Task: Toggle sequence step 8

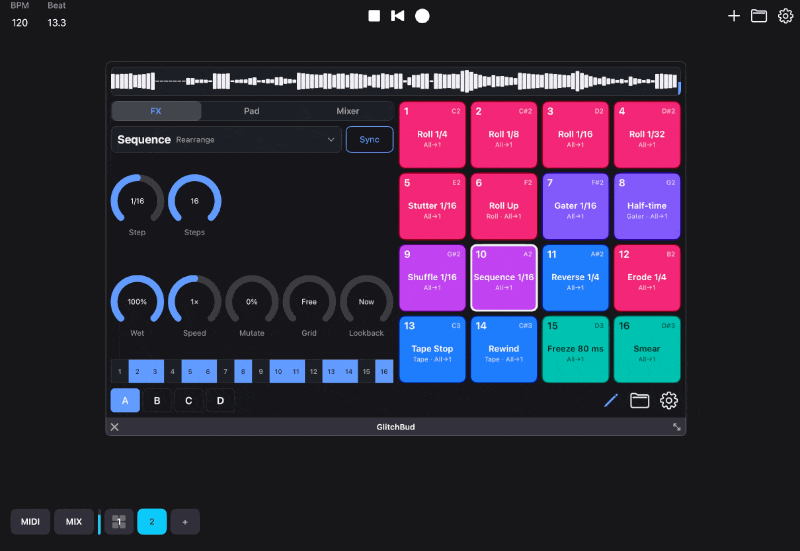Action: pyautogui.click(x=243, y=371)
